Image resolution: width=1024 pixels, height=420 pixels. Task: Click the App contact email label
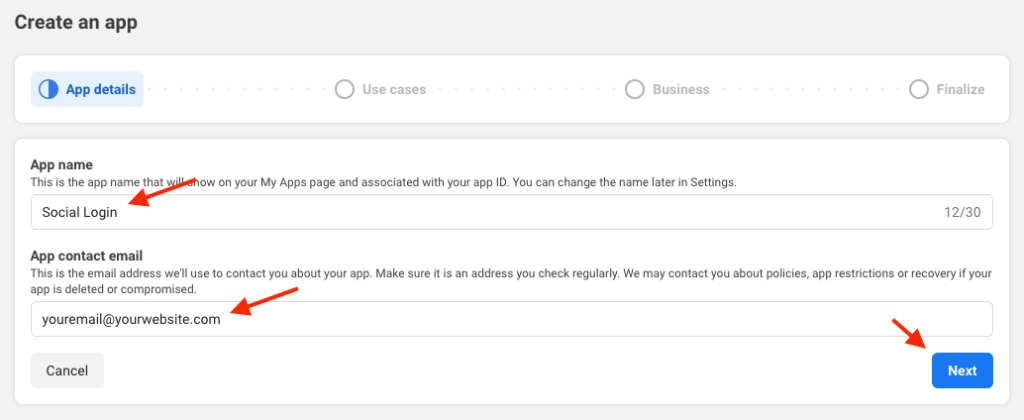click(x=86, y=255)
